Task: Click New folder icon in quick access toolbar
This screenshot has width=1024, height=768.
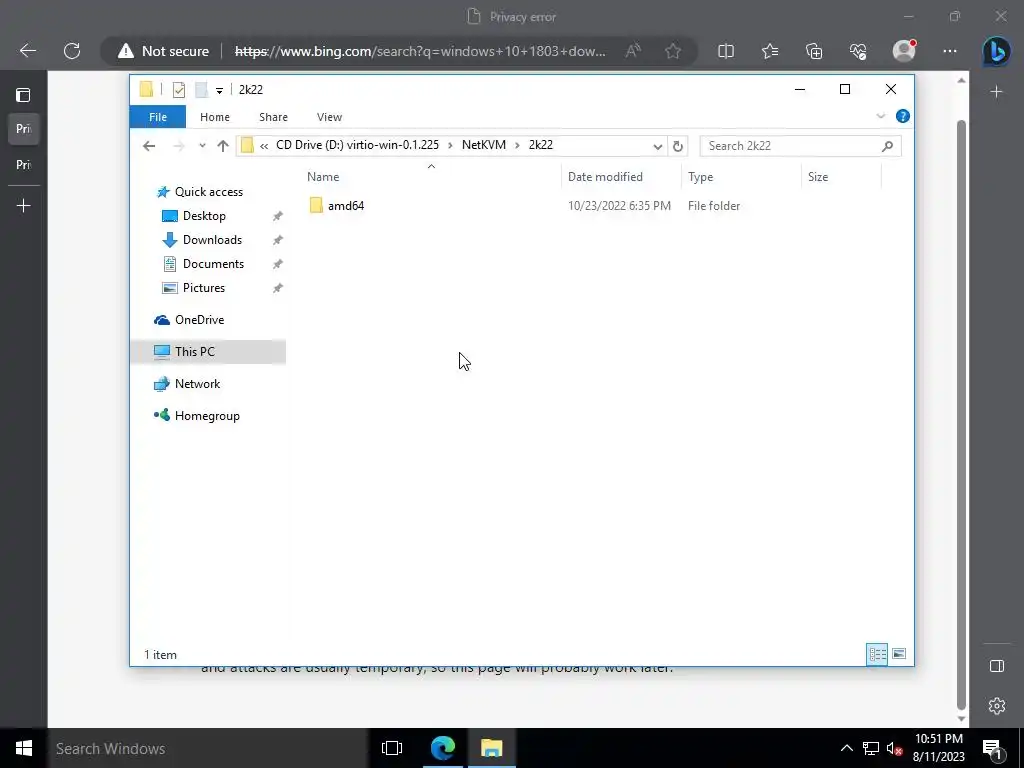Action: 202,89
